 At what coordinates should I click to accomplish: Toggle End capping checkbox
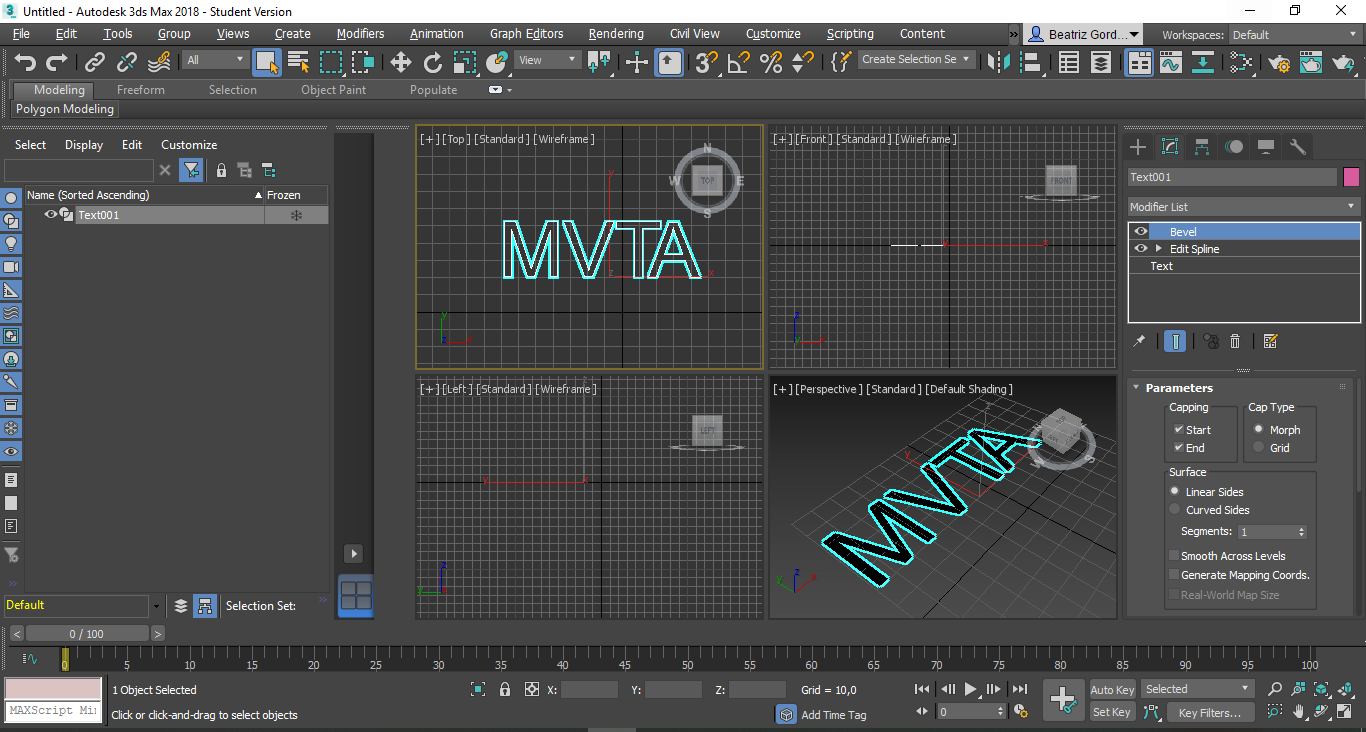click(x=1179, y=447)
